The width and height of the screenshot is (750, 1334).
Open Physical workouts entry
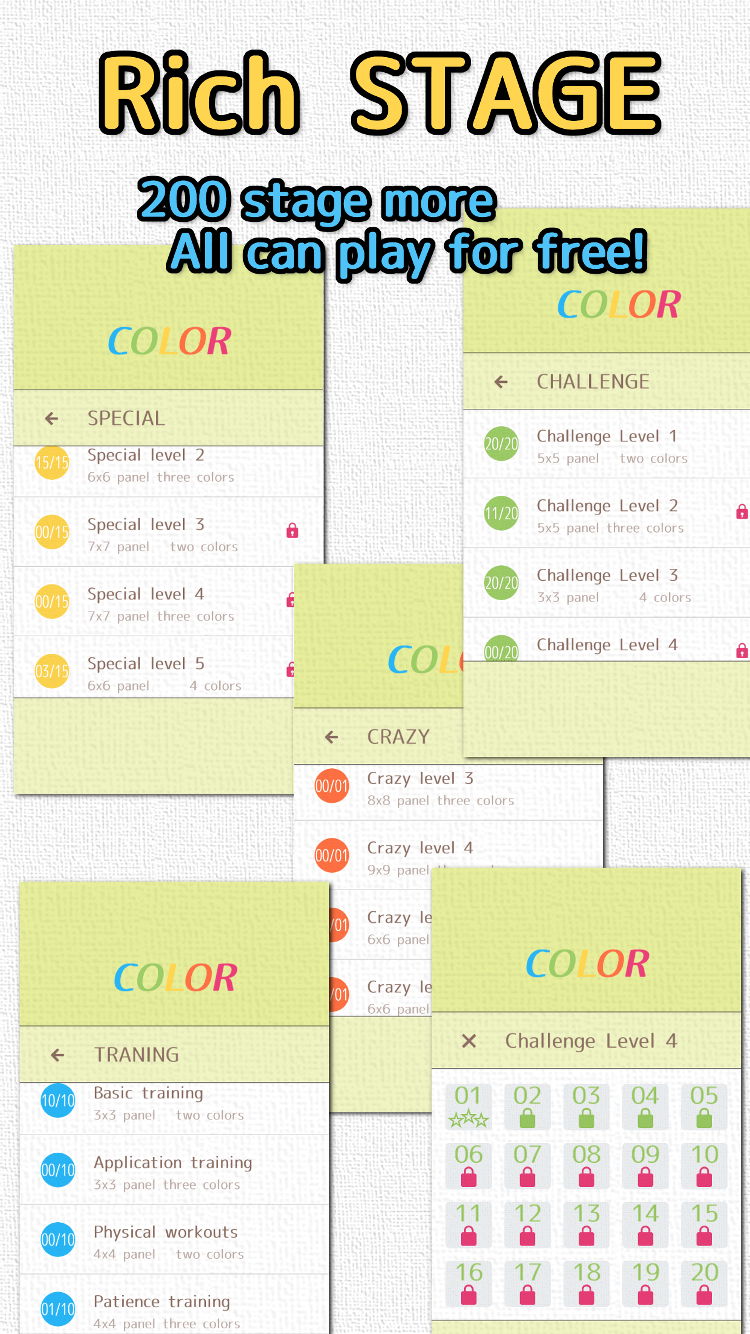click(x=174, y=1241)
